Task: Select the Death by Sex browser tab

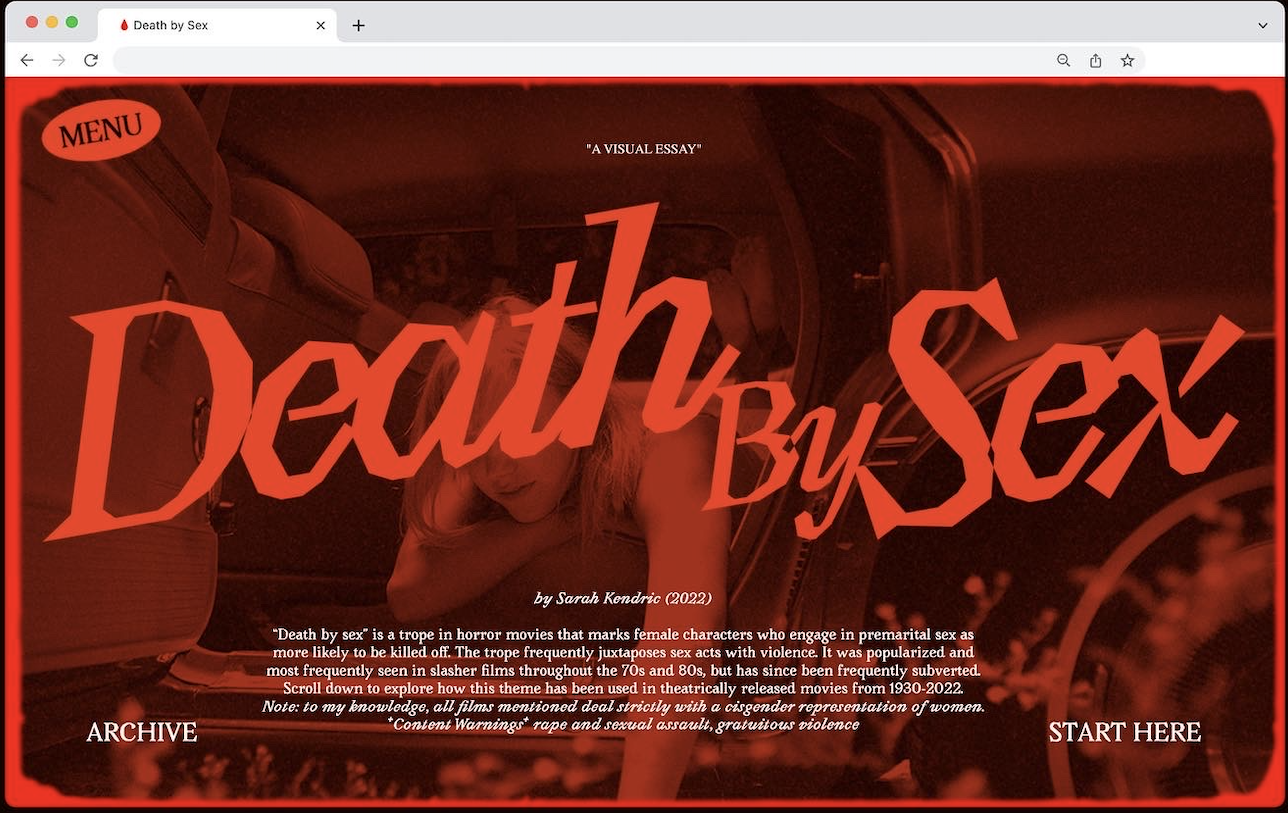Action: tap(218, 25)
